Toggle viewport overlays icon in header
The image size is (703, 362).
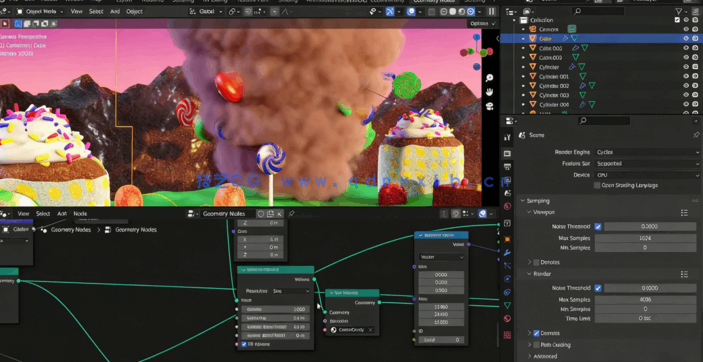[x=411, y=12]
